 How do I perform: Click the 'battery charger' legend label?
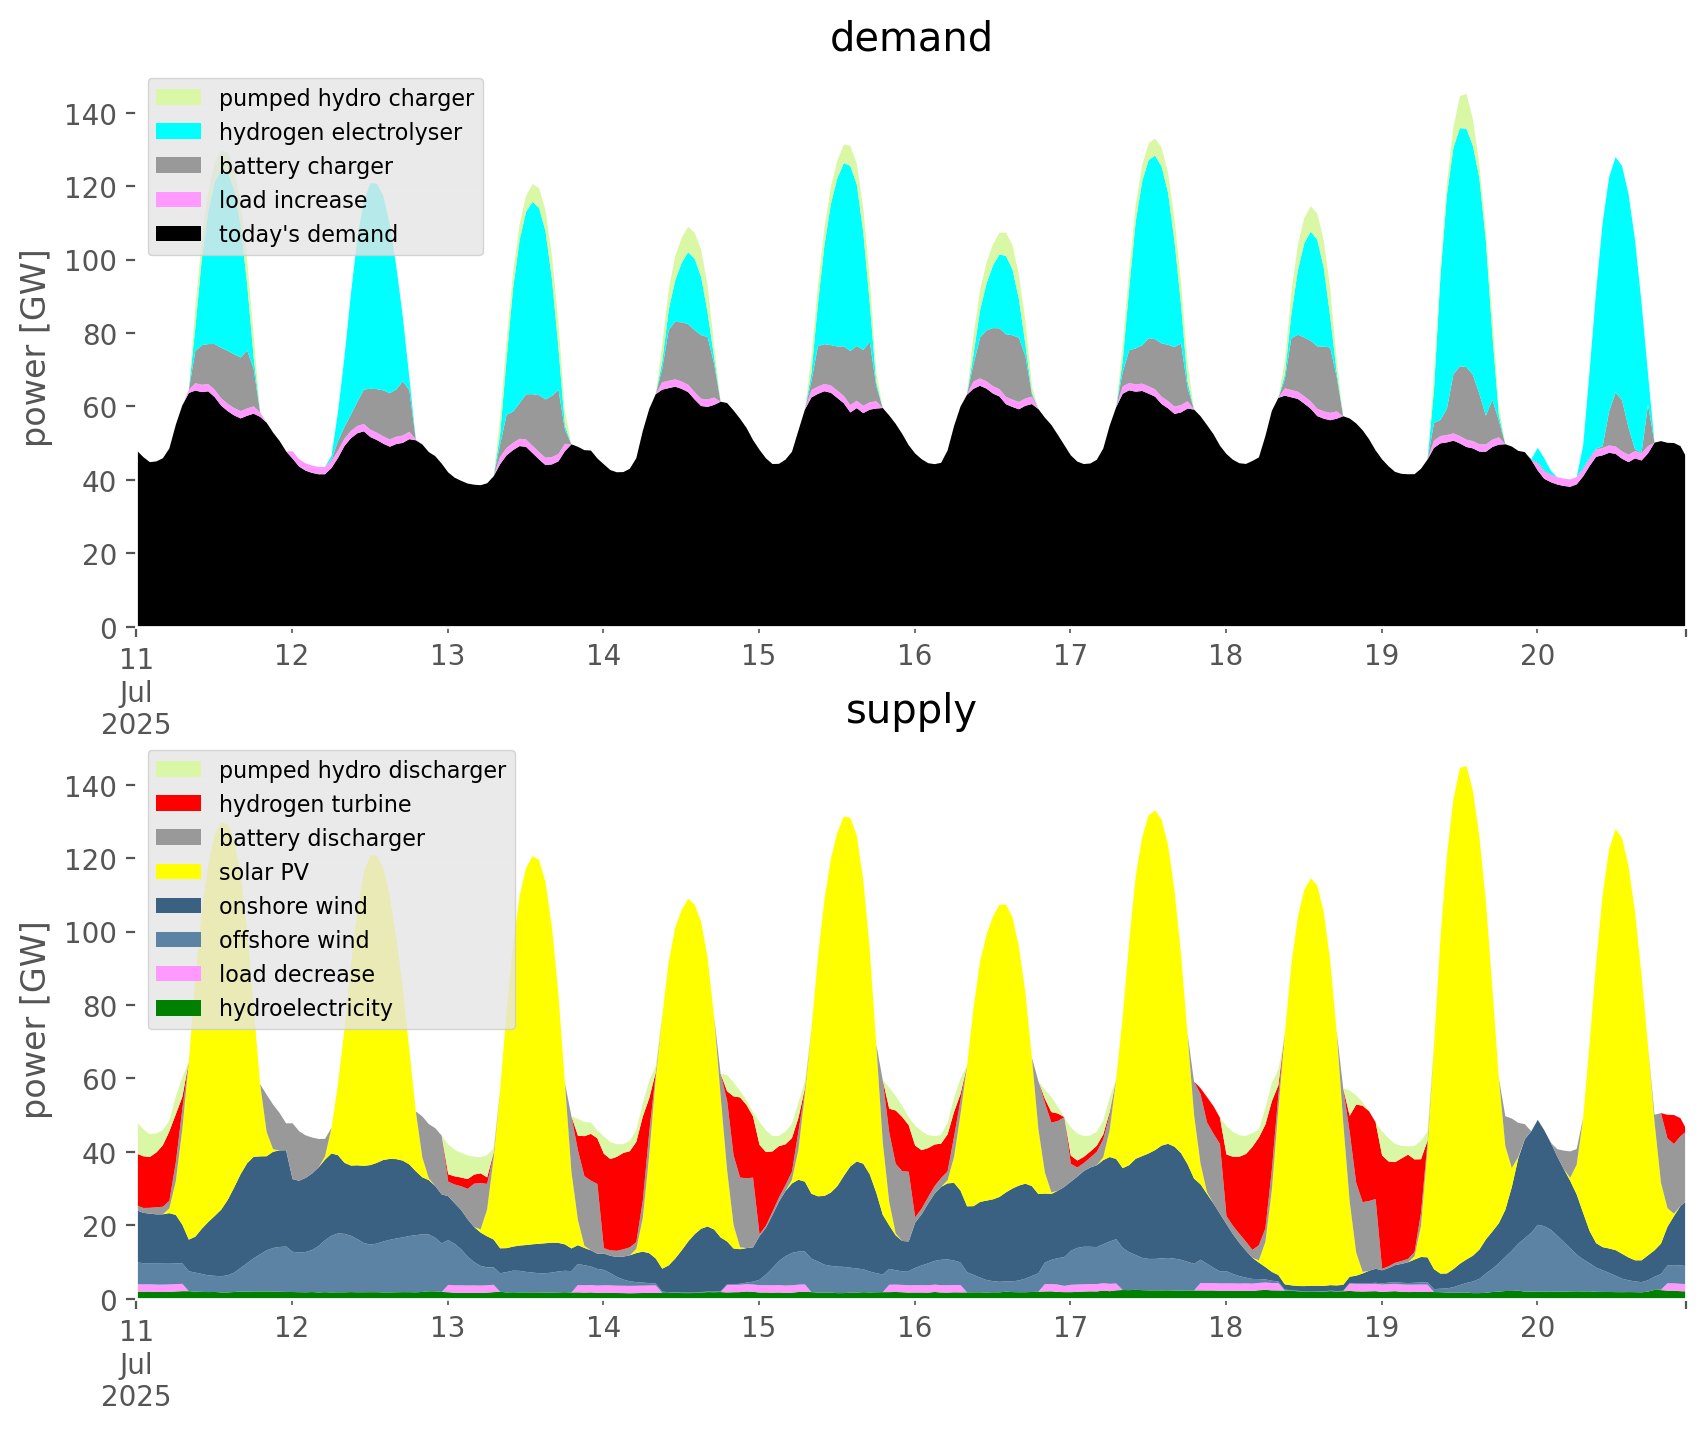click(305, 166)
